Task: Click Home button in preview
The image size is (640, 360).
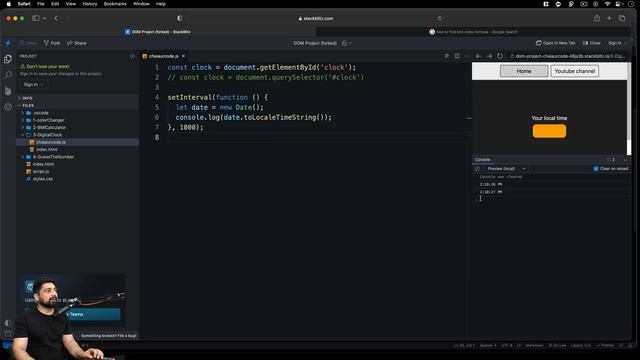Action: tap(524, 71)
